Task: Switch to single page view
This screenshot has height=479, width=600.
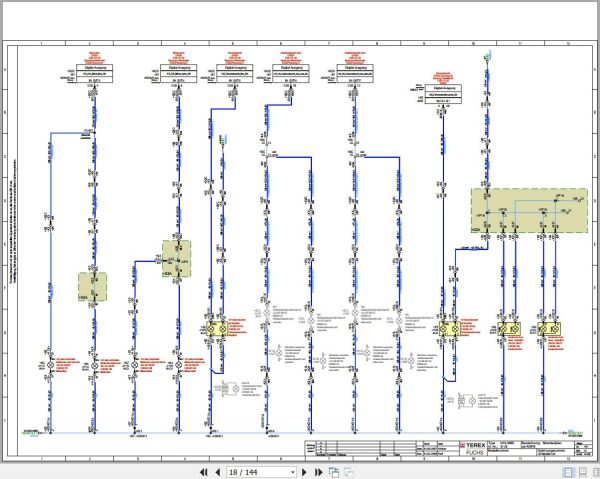Action: (x=568, y=472)
